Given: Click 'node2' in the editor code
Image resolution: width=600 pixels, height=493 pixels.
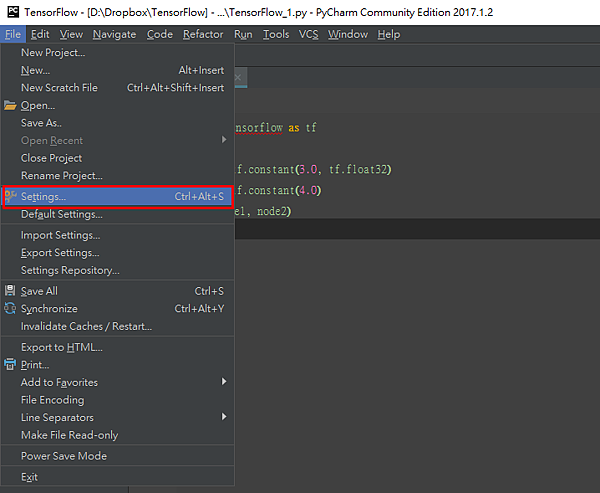Looking at the screenshot, I should pos(271,211).
